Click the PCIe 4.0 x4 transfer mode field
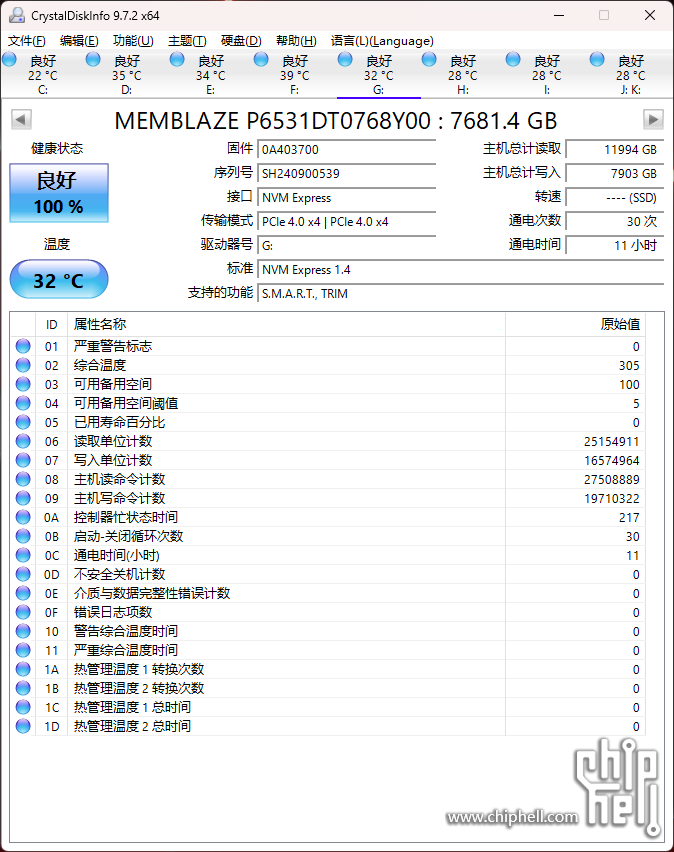Image resolution: width=674 pixels, height=852 pixels. click(347, 222)
